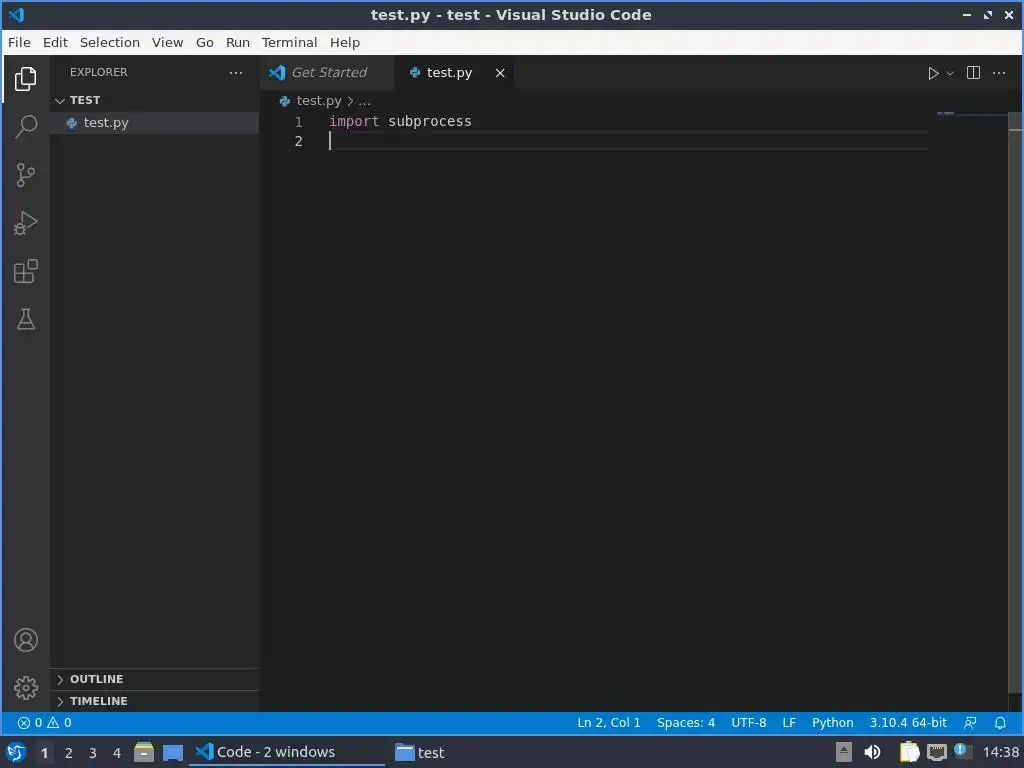Screen dimensions: 1024x768
Task: Click Spaces: 4 indentation setting
Action: click(x=686, y=723)
